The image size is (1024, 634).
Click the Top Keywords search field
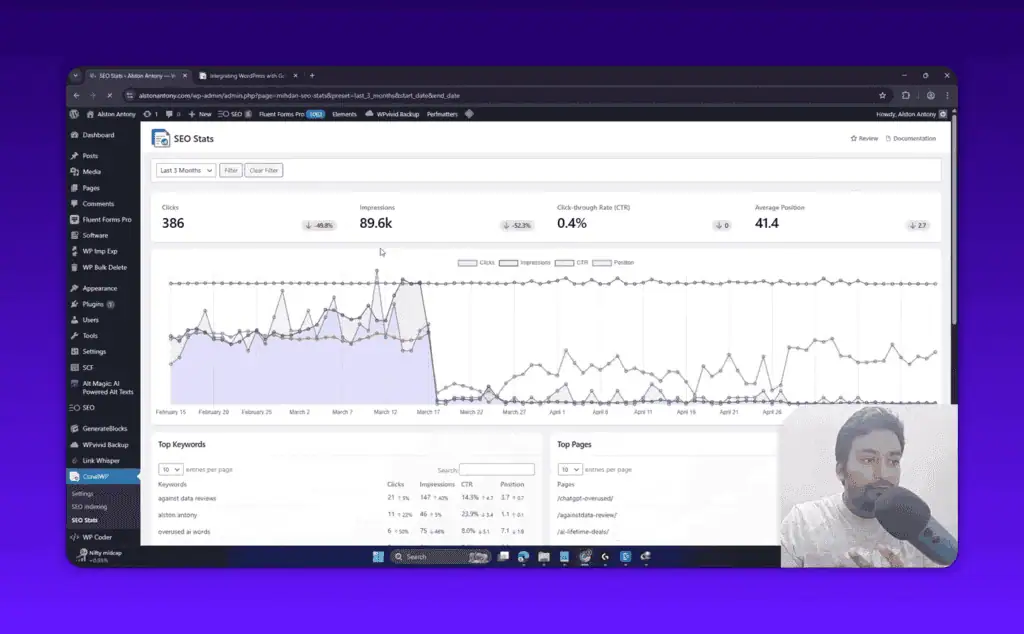[x=496, y=469]
